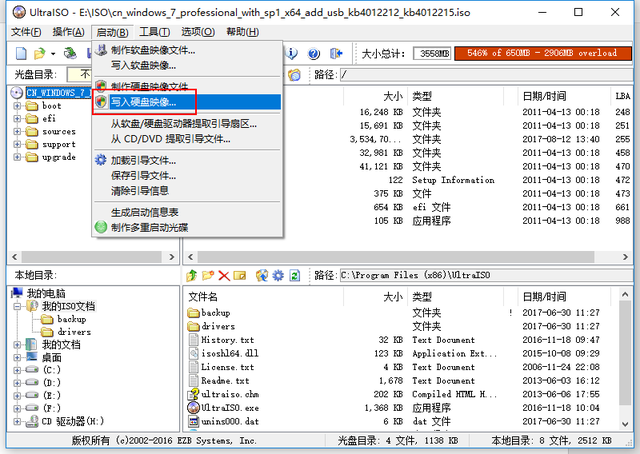The height and width of the screenshot is (454, 640).
Task: Expand the efi folder tree node
Action: point(17,119)
